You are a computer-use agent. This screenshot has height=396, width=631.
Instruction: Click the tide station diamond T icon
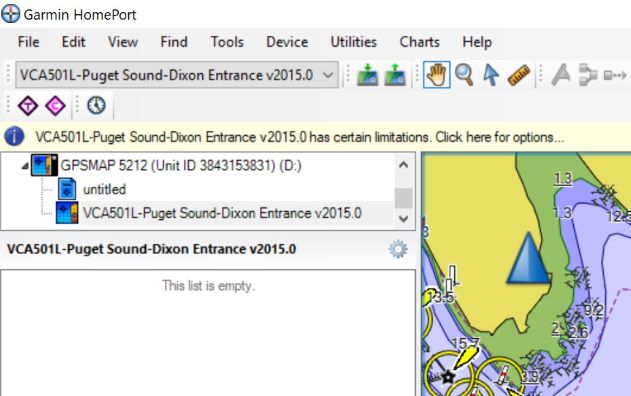(28, 106)
